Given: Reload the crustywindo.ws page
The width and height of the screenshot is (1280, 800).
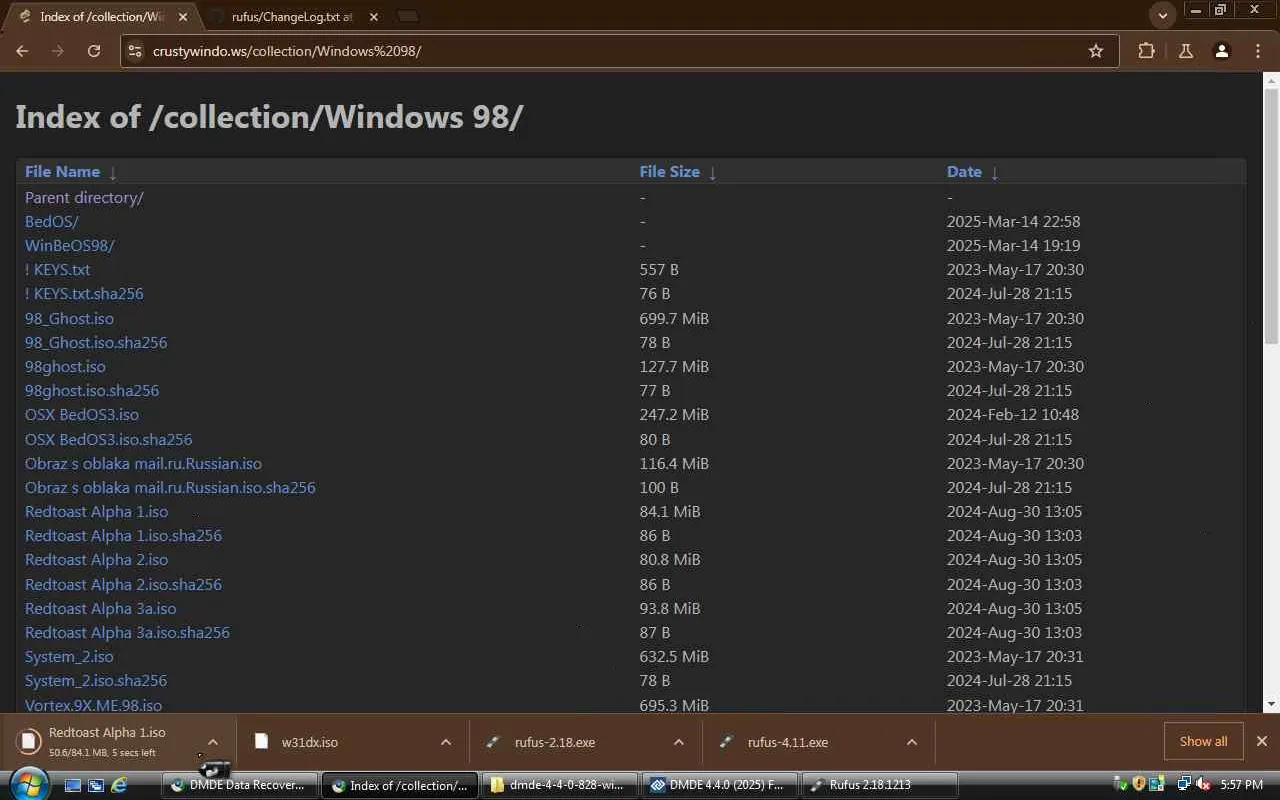Looking at the screenshot, I should coord(94,51).
